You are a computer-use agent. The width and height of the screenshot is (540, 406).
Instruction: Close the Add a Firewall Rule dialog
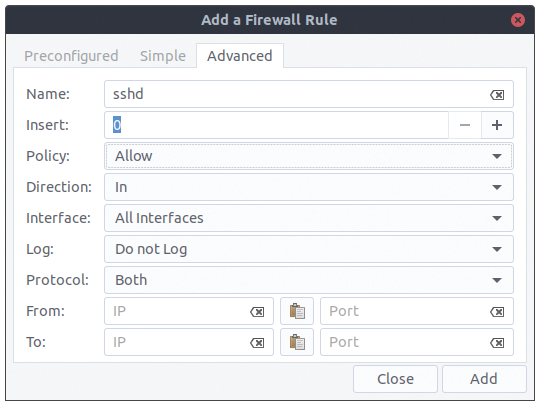click(518, 20)
